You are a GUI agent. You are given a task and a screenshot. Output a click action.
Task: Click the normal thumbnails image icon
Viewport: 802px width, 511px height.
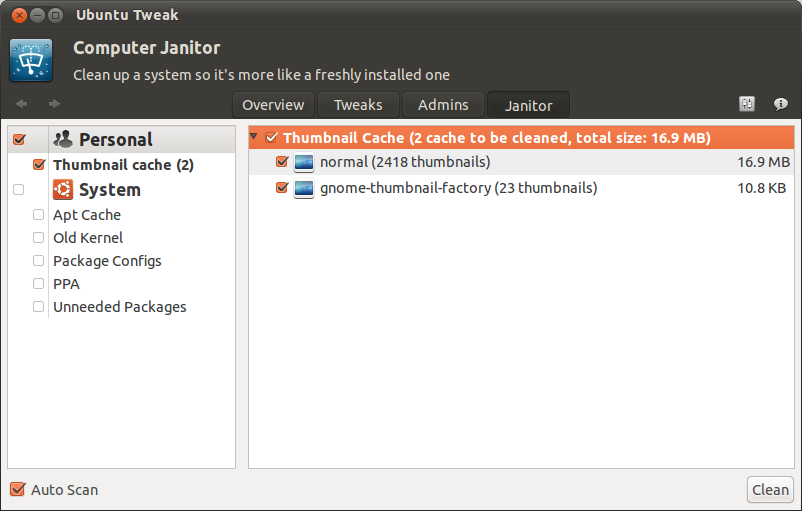pyautogui.click(x=304, y=163)
